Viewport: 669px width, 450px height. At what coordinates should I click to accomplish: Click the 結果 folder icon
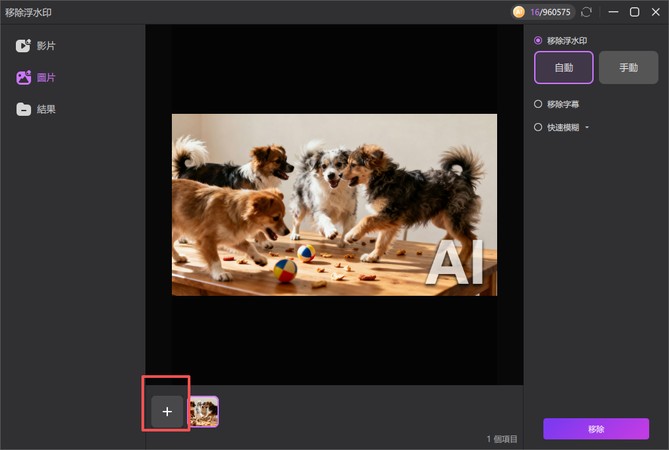click(23, 109)
